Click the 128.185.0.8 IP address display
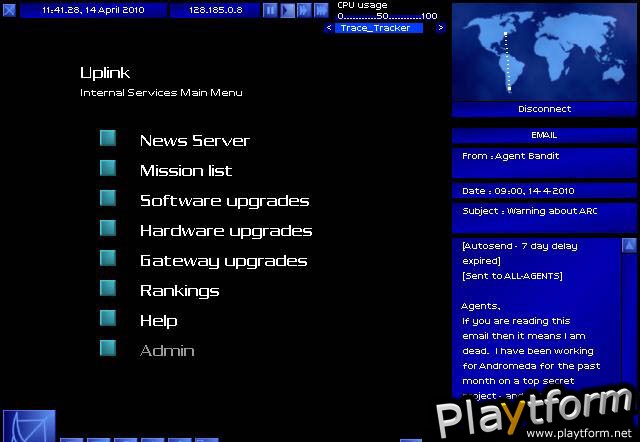The width and height of the screenshot is (640, 442). pos(215,10)
